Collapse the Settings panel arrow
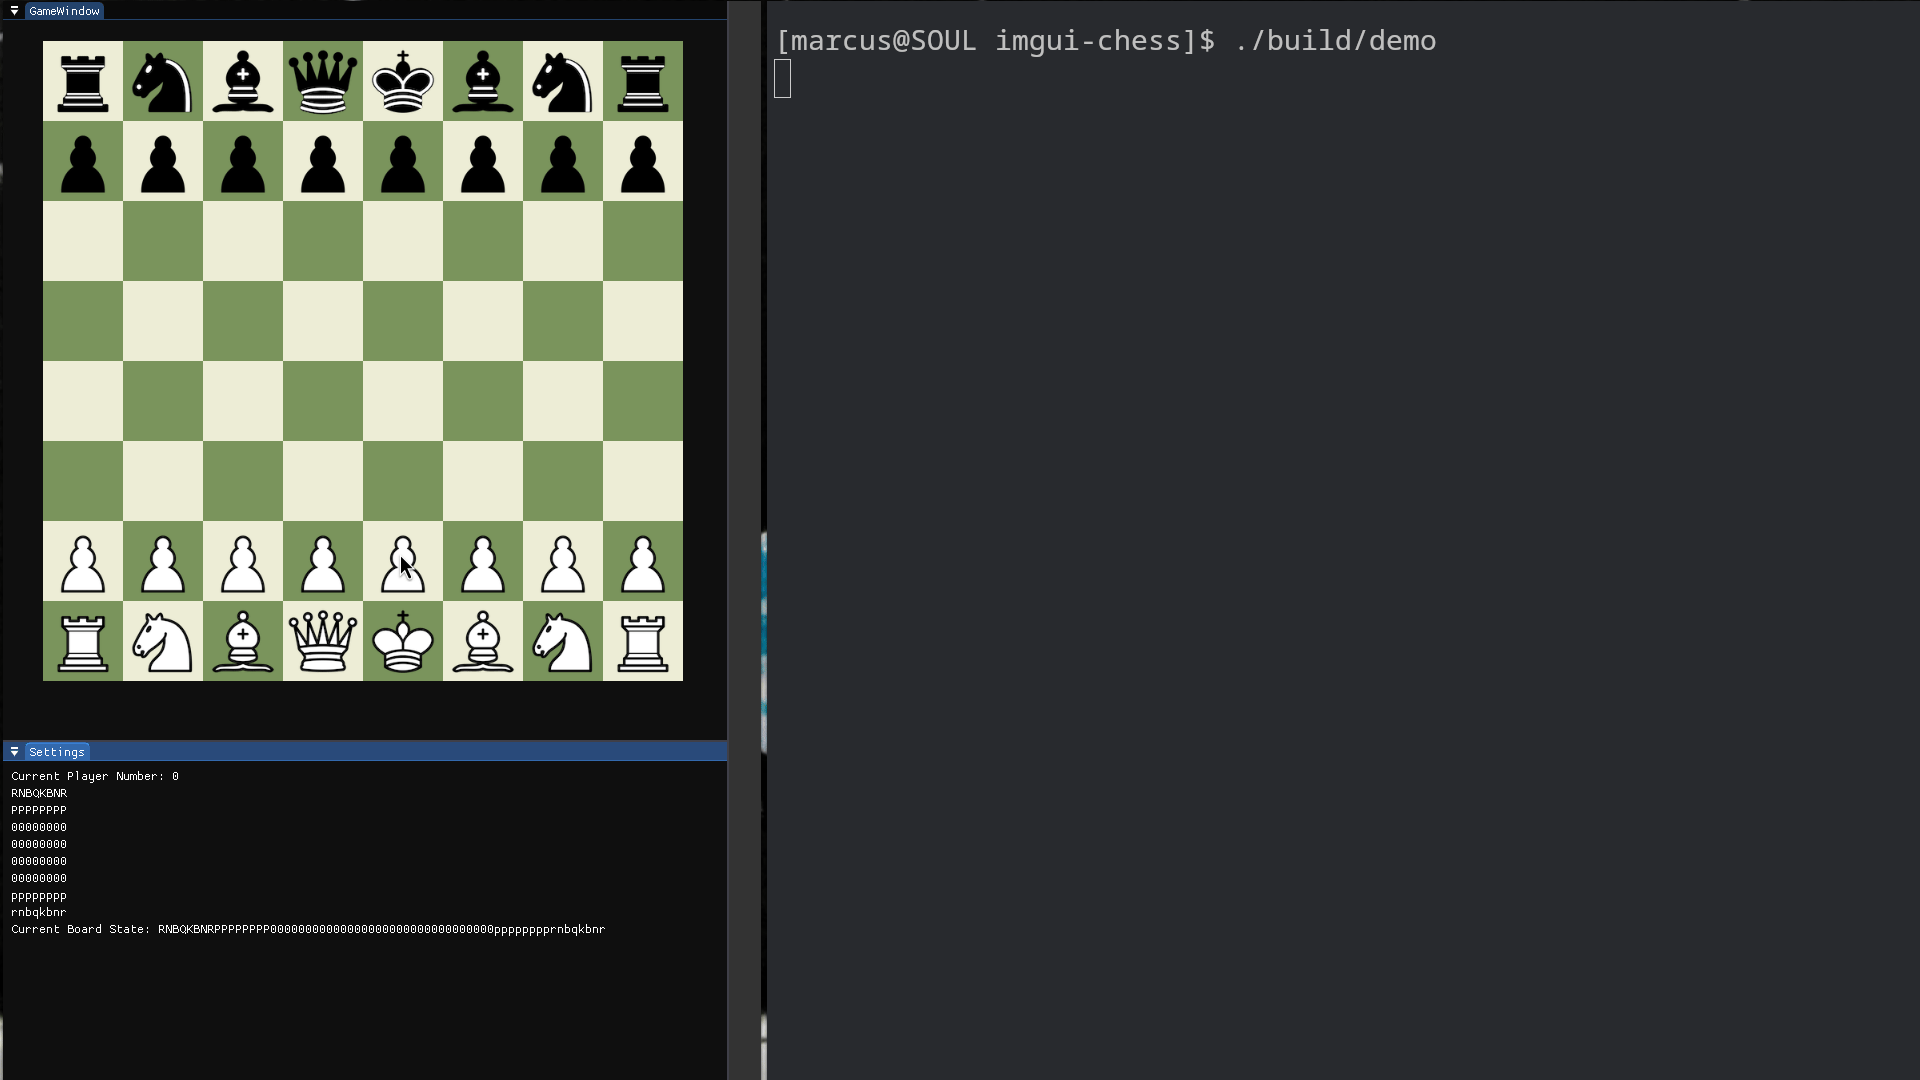This screenshot has height=1080, width=1920. click(x=14, y=752)
